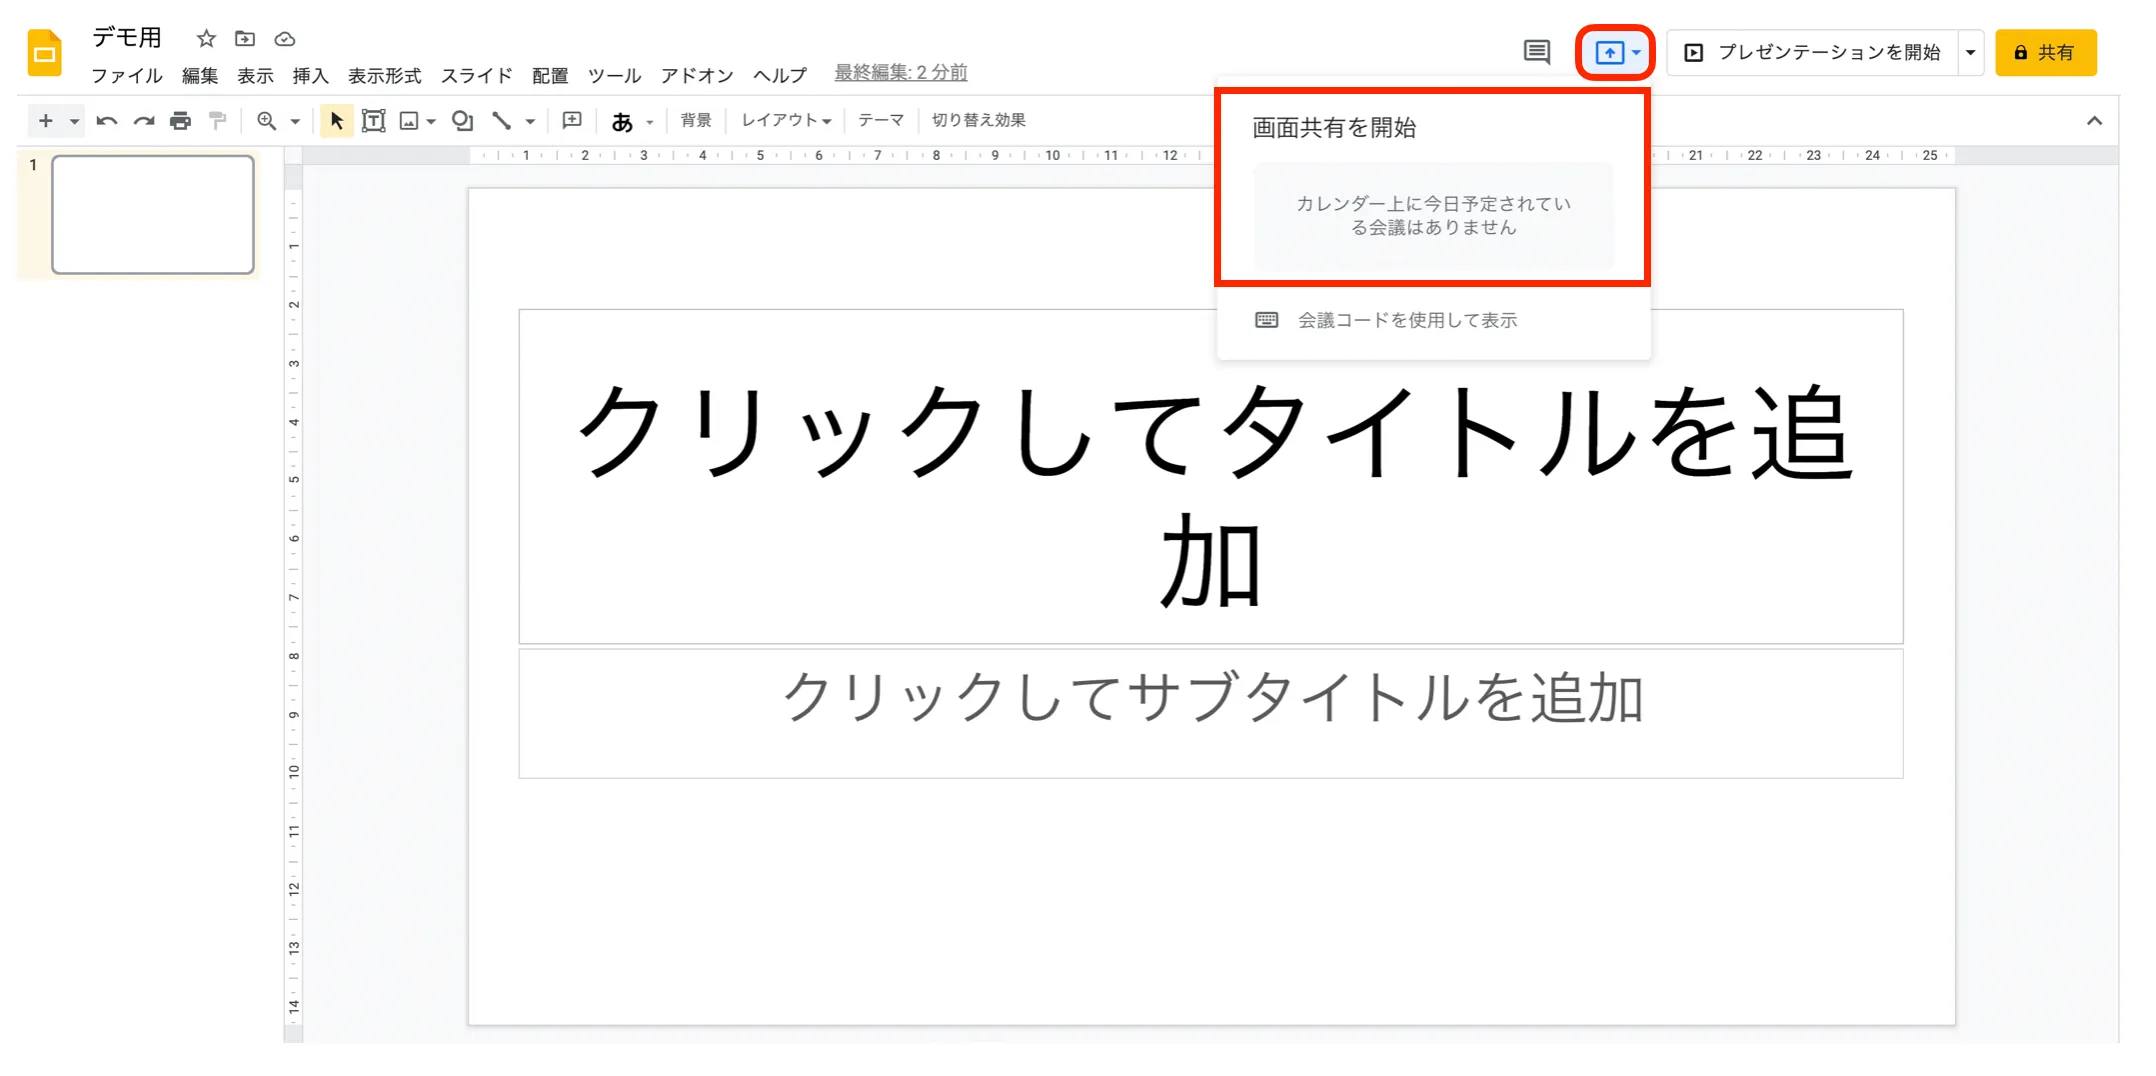This screenshot has height=1076, width=2156.
Task: Select the text box tool
Action: (x=373, y=121)
